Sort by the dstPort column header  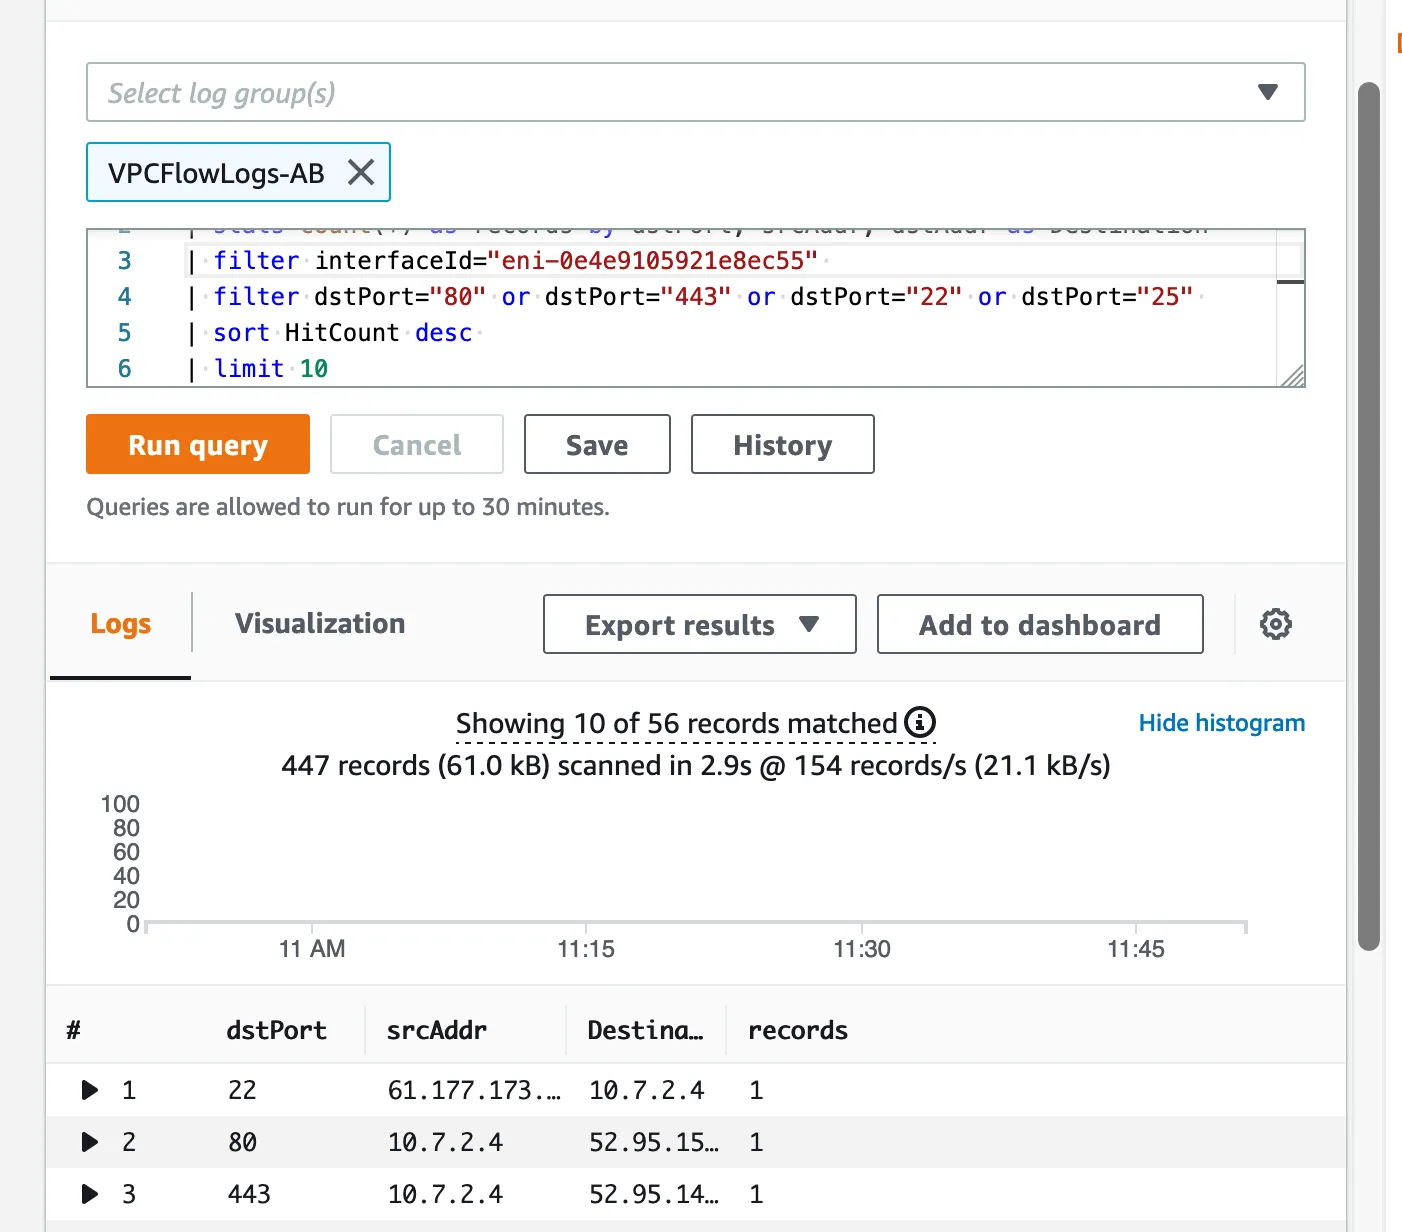pyautogui.click(x=276, y=1031)
